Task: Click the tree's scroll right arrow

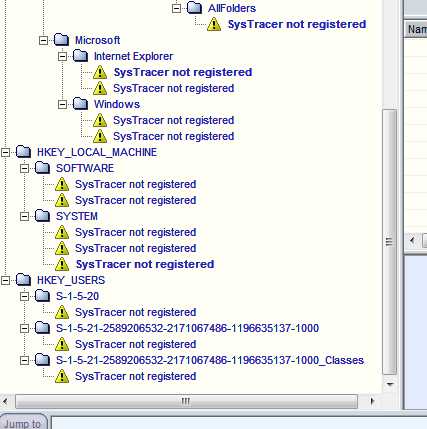Action: pyautogui.click(x=372, y=401)
